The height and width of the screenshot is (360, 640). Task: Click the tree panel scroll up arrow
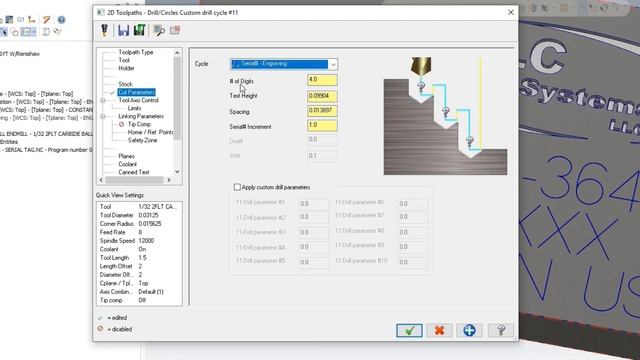[x=177, y=53]
